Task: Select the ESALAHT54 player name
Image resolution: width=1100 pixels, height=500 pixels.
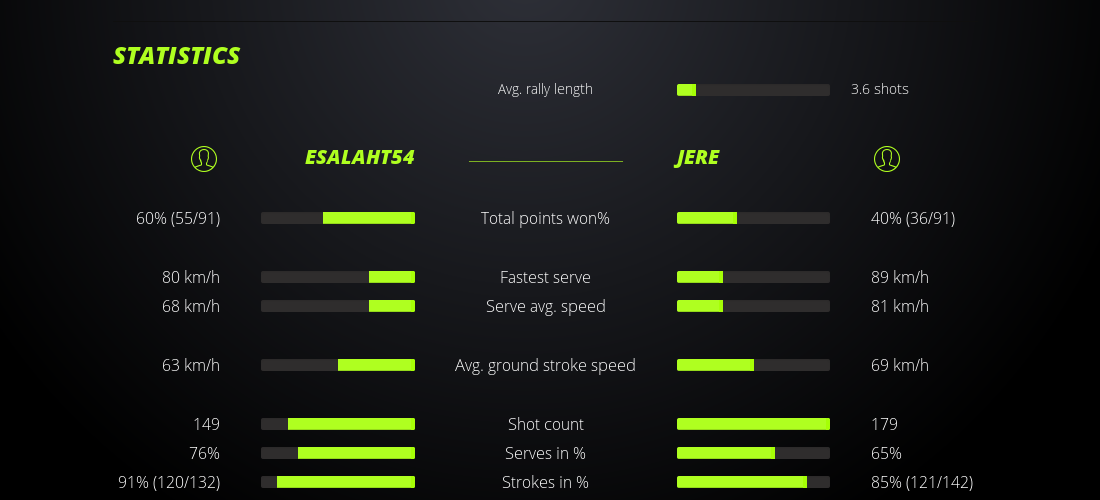Action: tap(359, 158)
